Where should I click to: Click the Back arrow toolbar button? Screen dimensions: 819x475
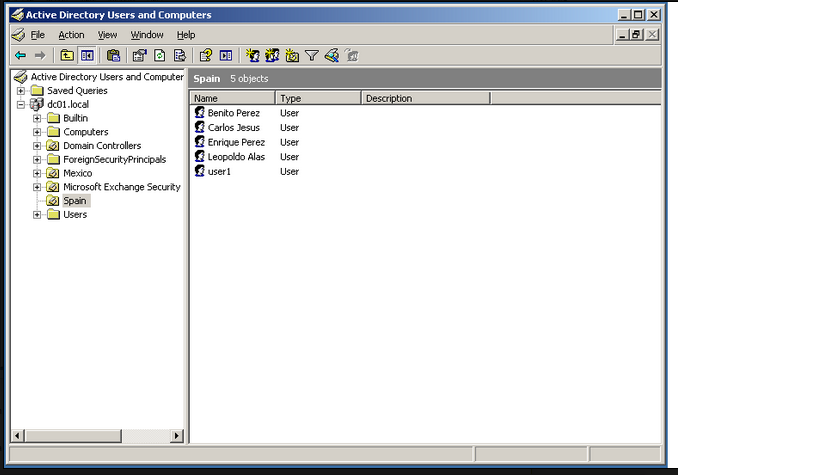[x=20, y=55]
